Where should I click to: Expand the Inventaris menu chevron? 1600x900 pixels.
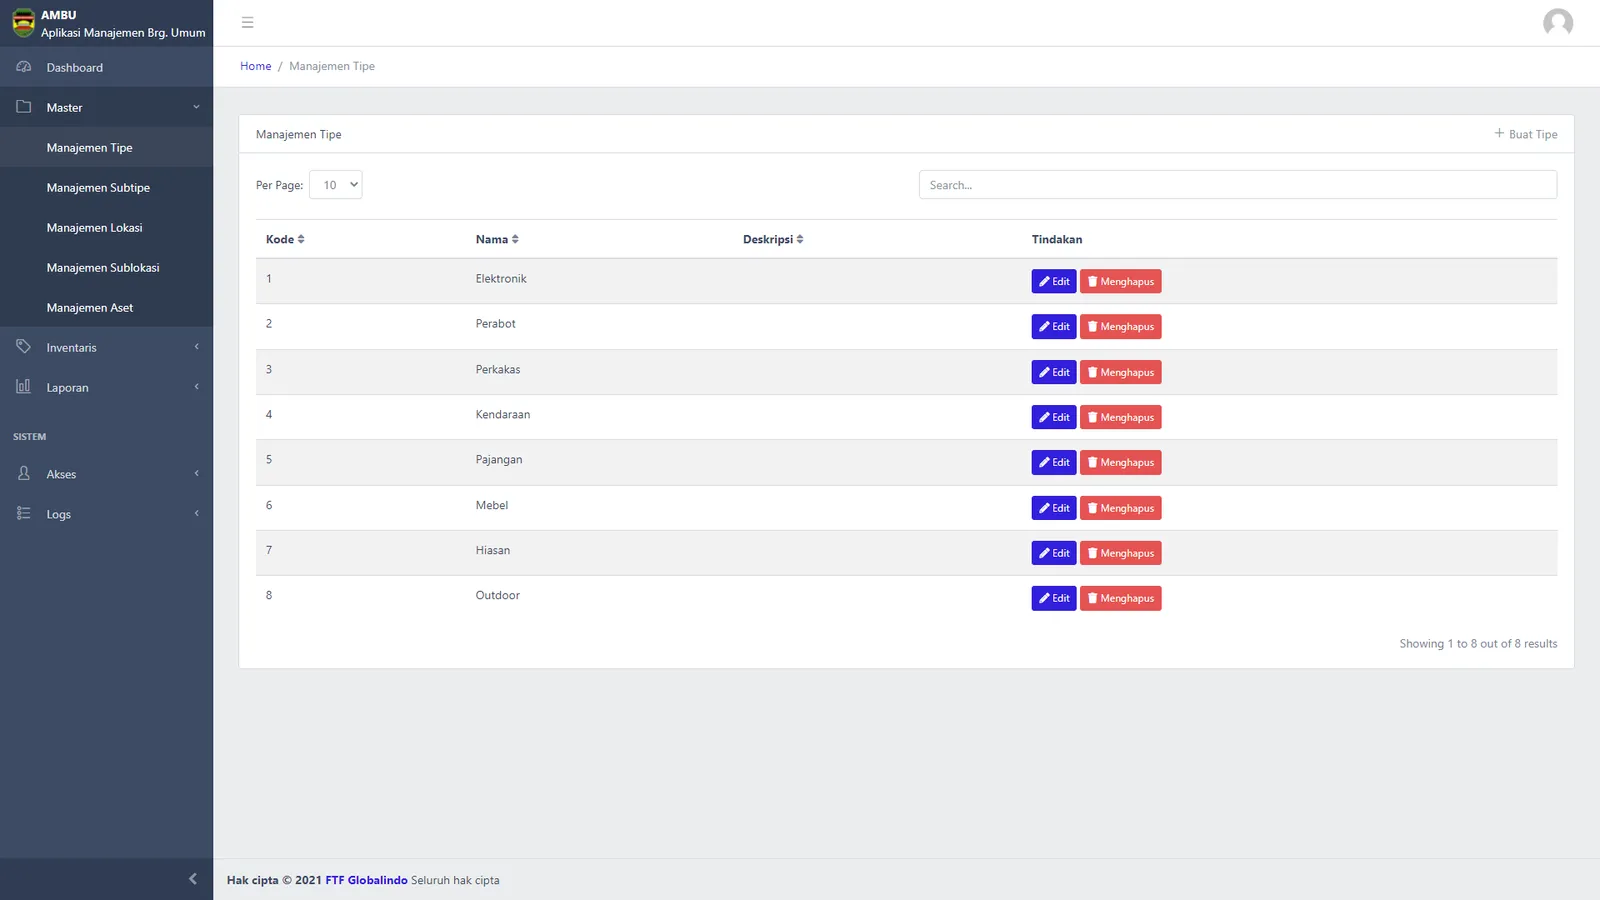coord(196,347)
